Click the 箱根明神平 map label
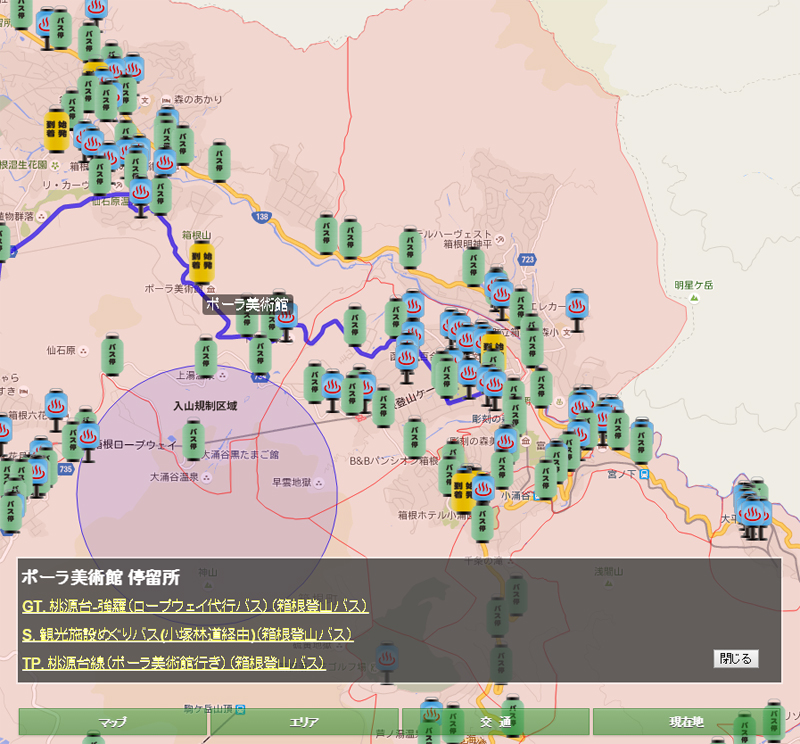Viewport: 800px width, 744px height. pyautogui.click(x=467, y=244)
